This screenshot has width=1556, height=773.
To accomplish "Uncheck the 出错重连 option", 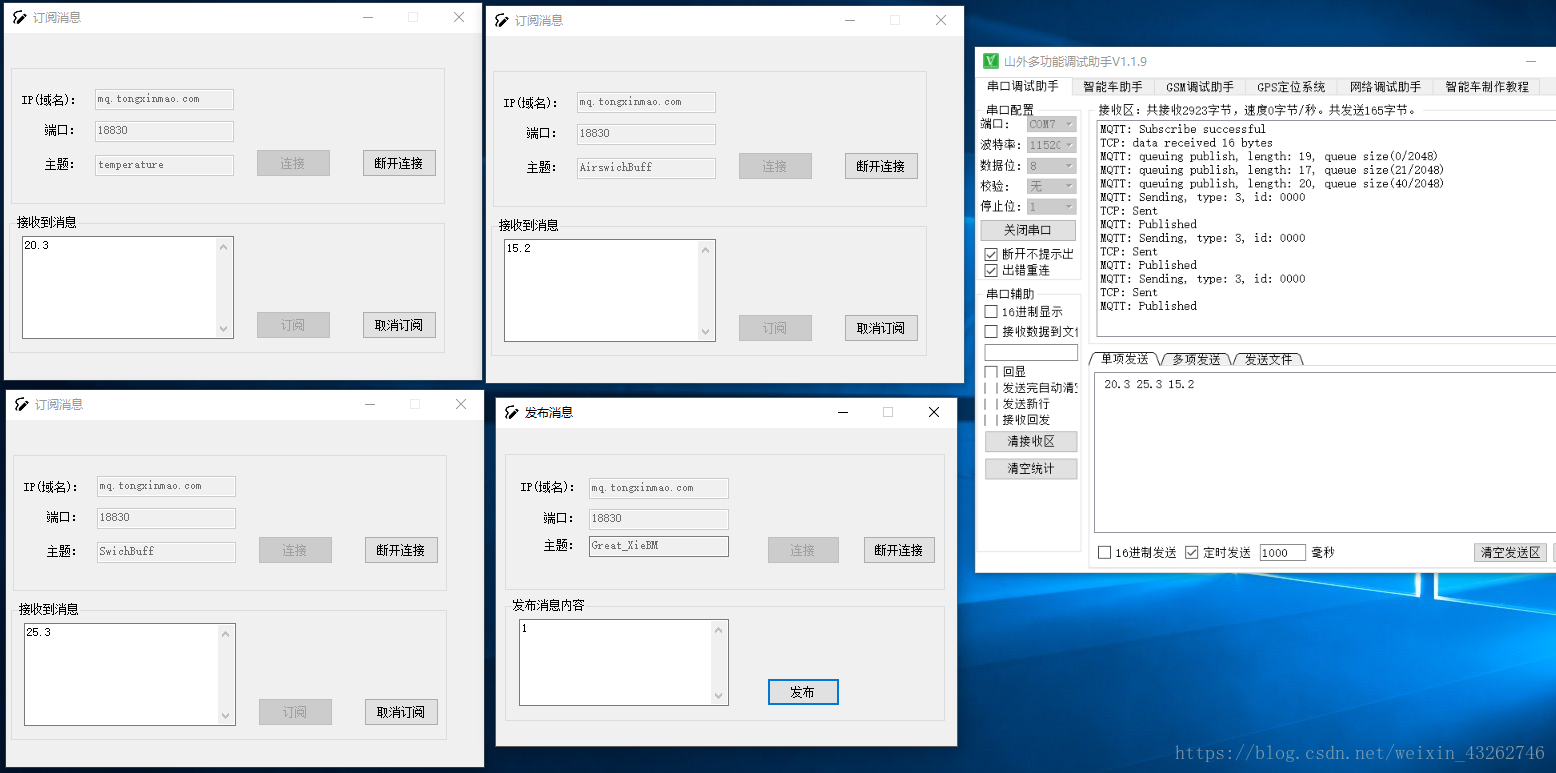I will 991,270.
